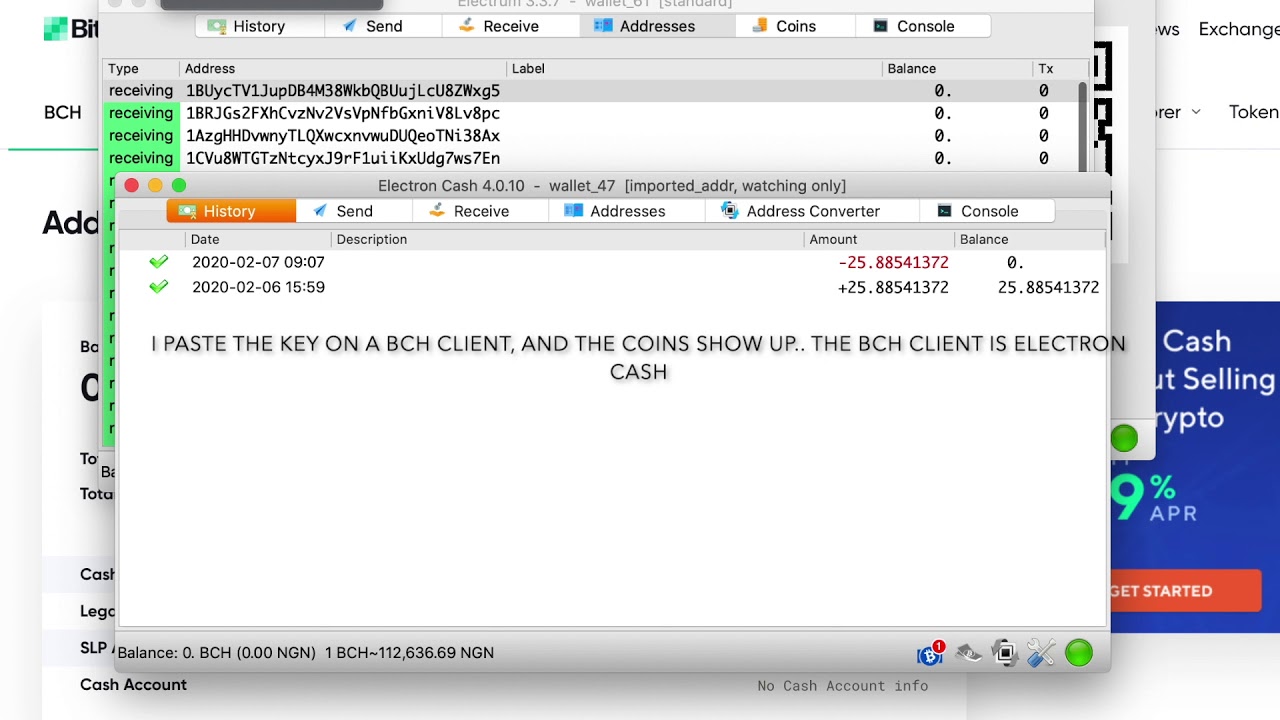
Task: Click the paper-plane icon on Electron Cash Send tab
Action: click(320, 211)
